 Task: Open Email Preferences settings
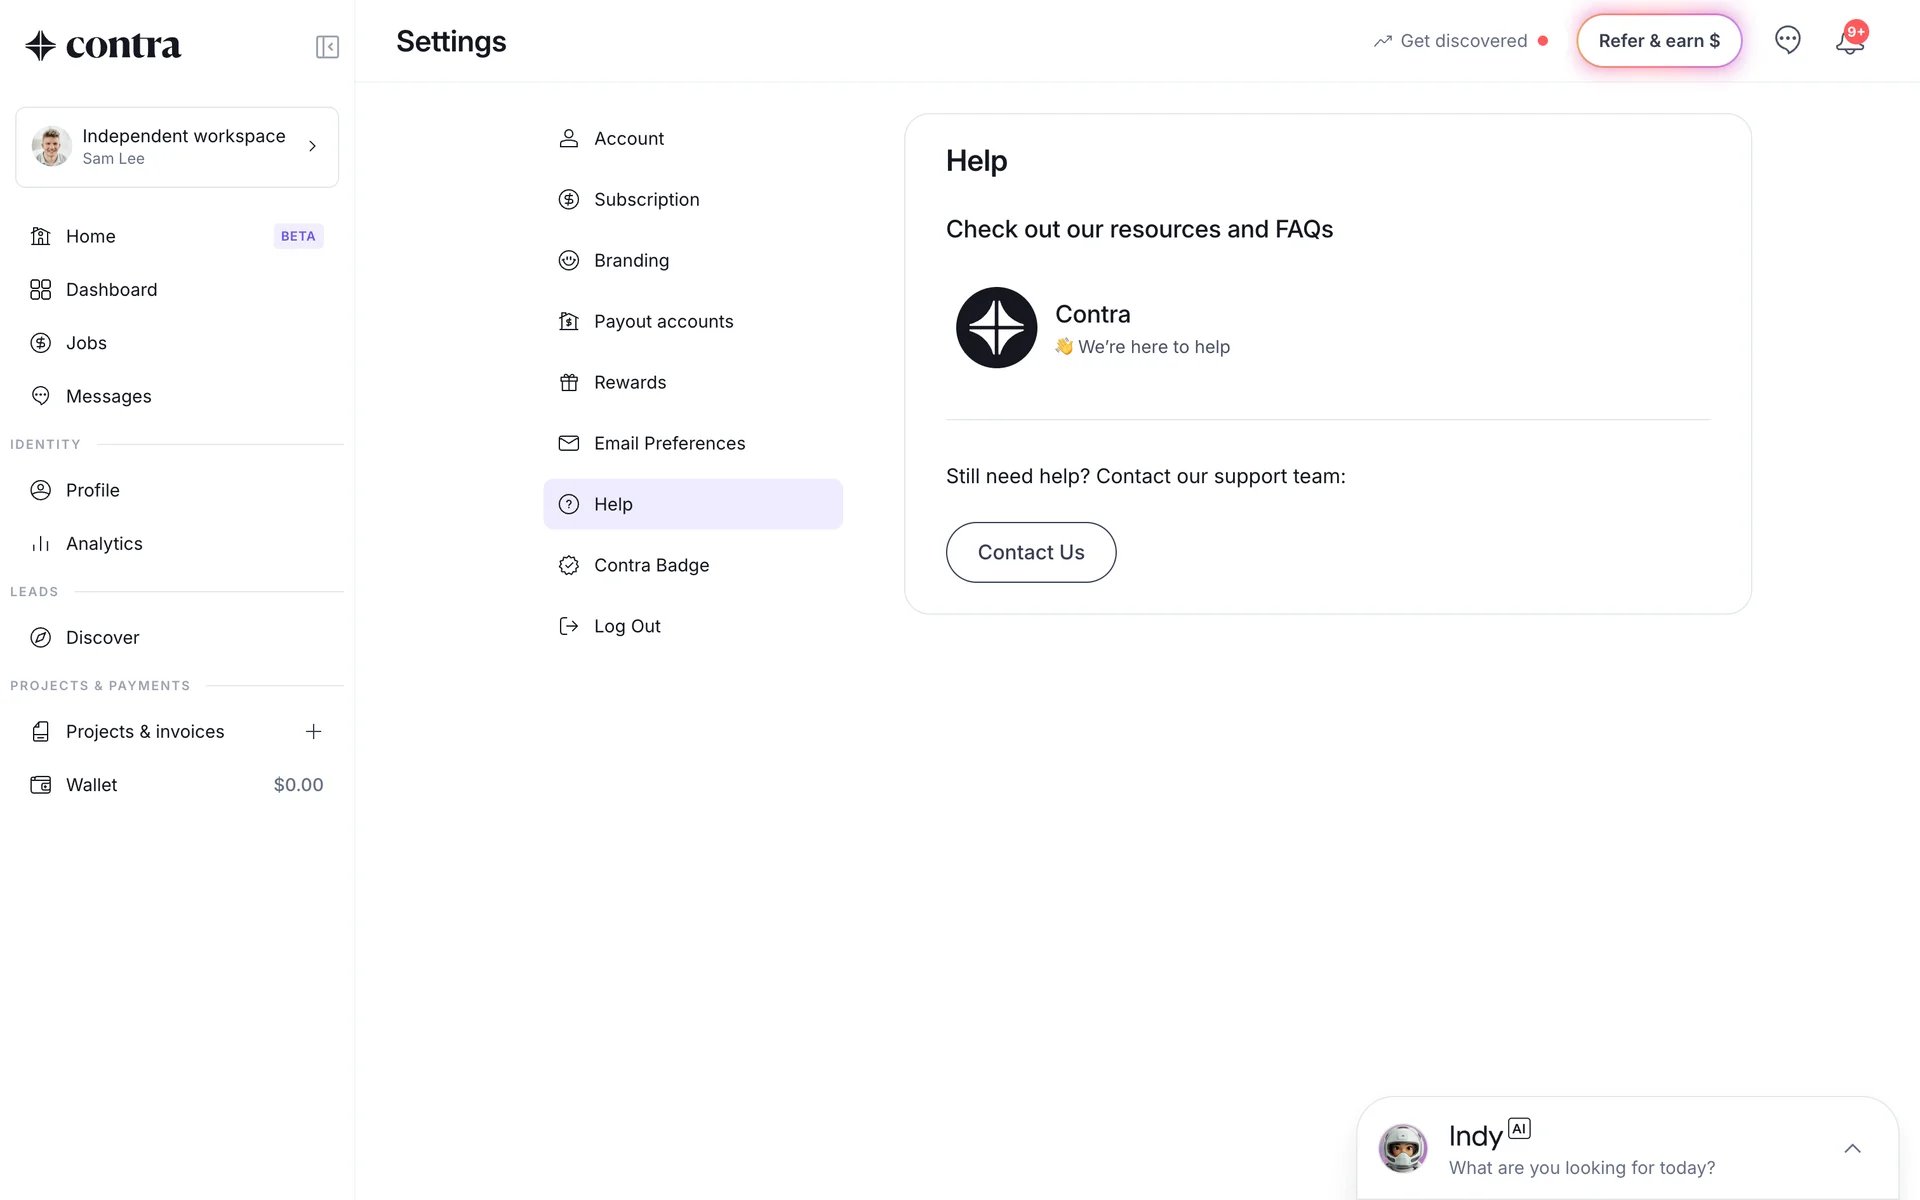click(x=669, y=443)
